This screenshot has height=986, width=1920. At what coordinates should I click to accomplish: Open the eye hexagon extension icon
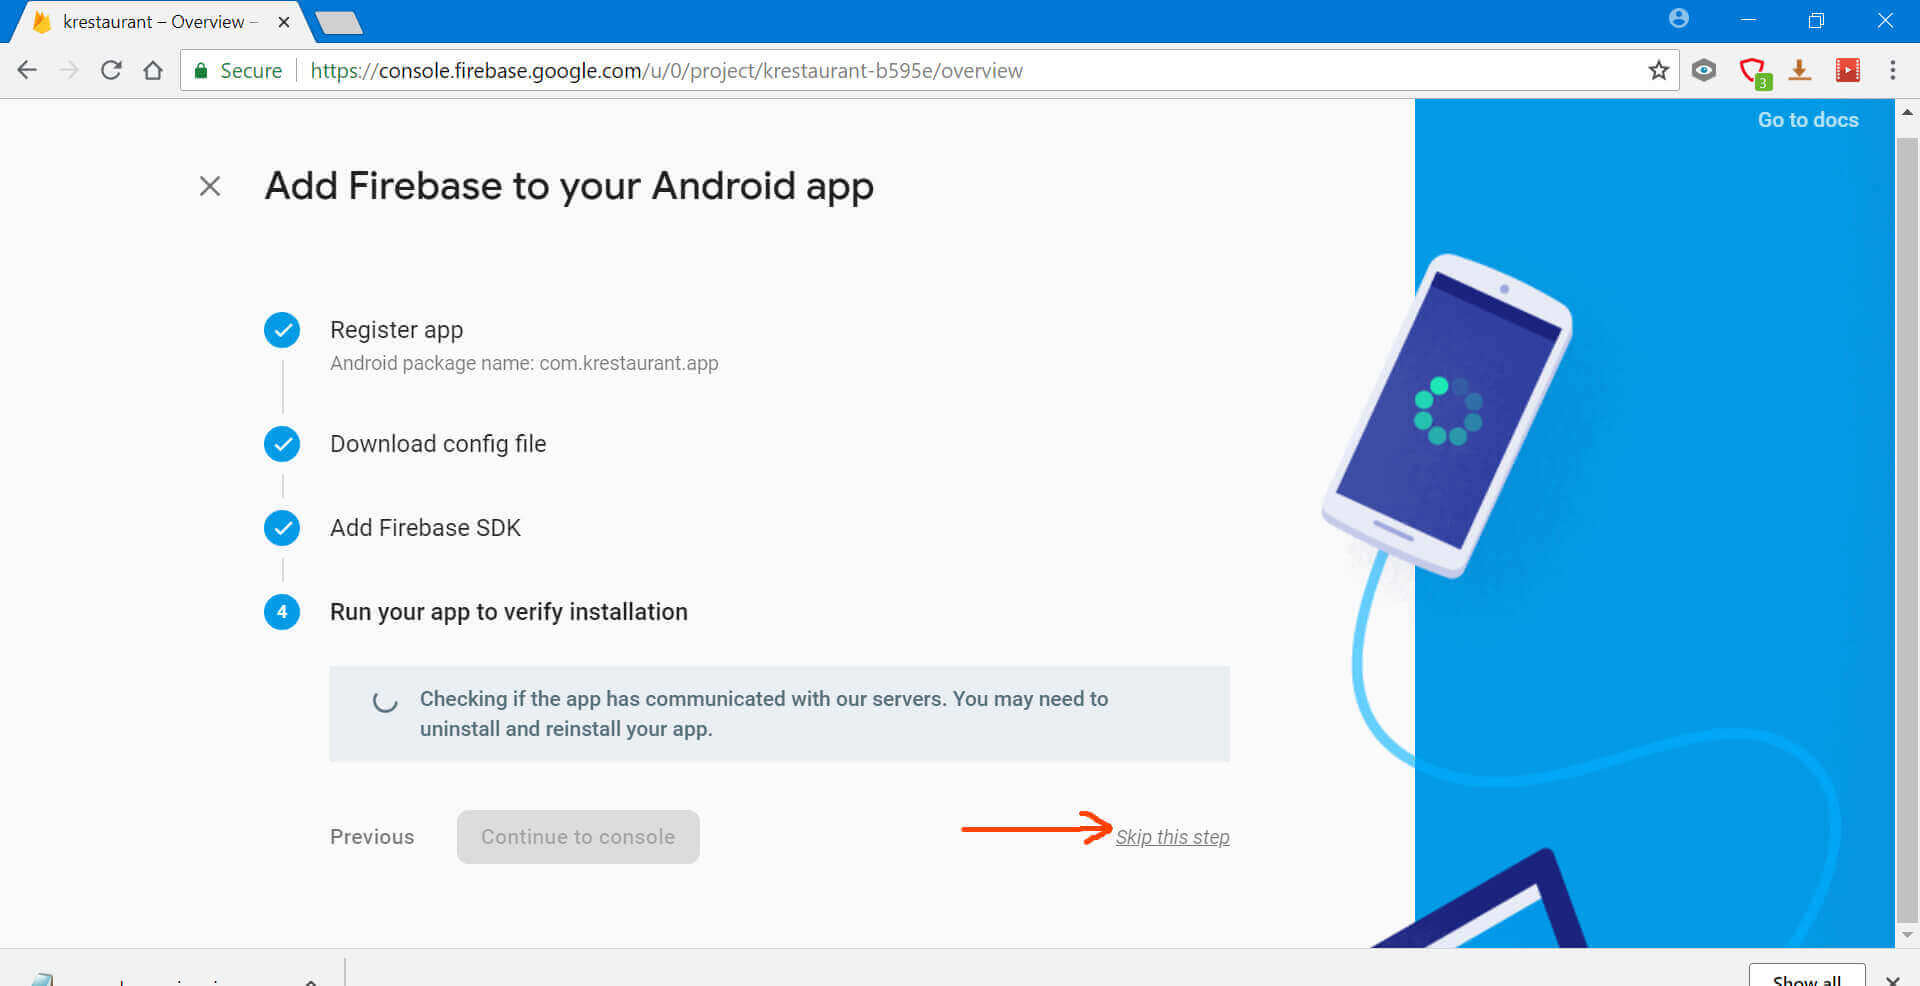[1704, 71]
